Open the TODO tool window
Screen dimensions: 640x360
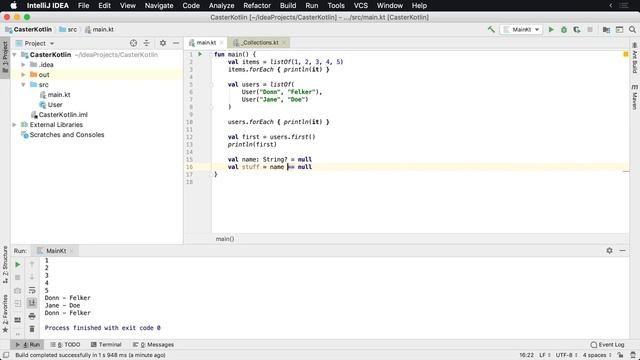(x=65, y=344)
